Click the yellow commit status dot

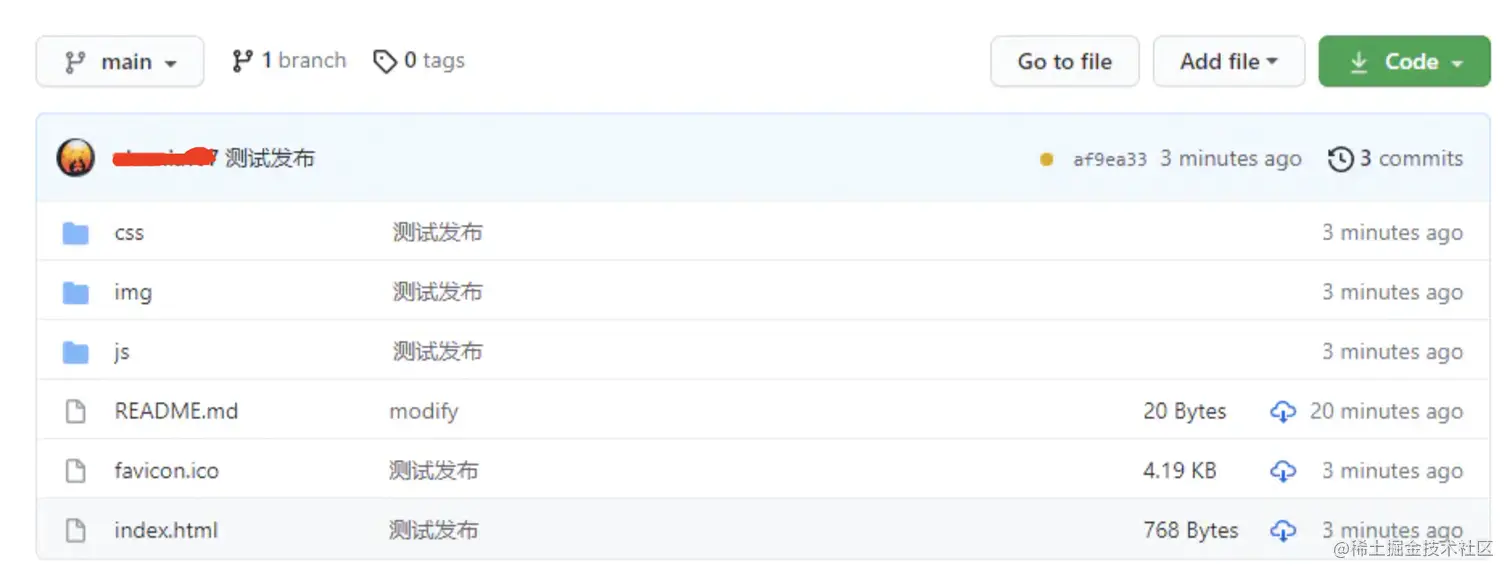[x=1046, y=159]
